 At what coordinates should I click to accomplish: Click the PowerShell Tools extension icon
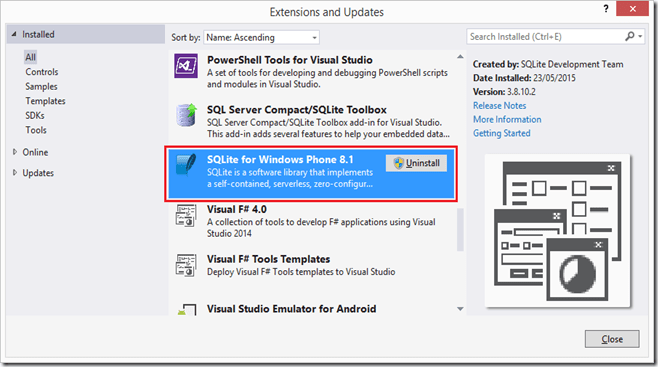click(186, 65)
